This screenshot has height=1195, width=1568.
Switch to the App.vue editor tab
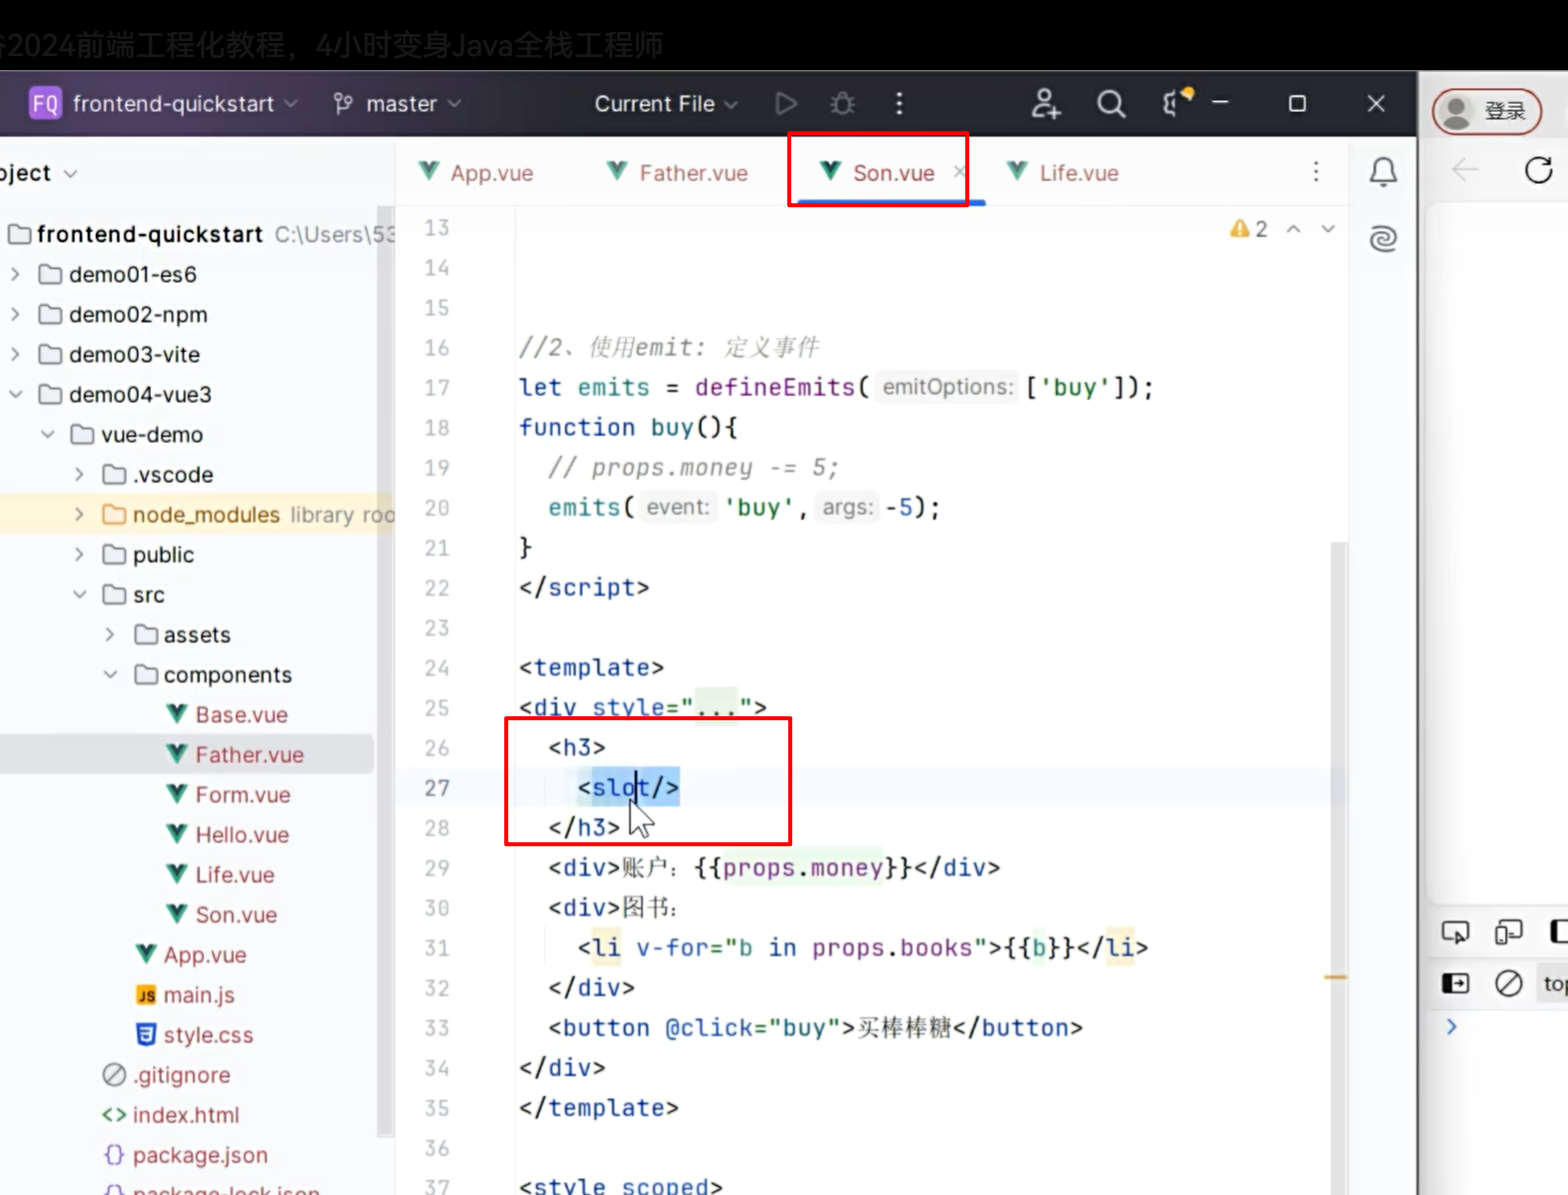pos(477,172)
